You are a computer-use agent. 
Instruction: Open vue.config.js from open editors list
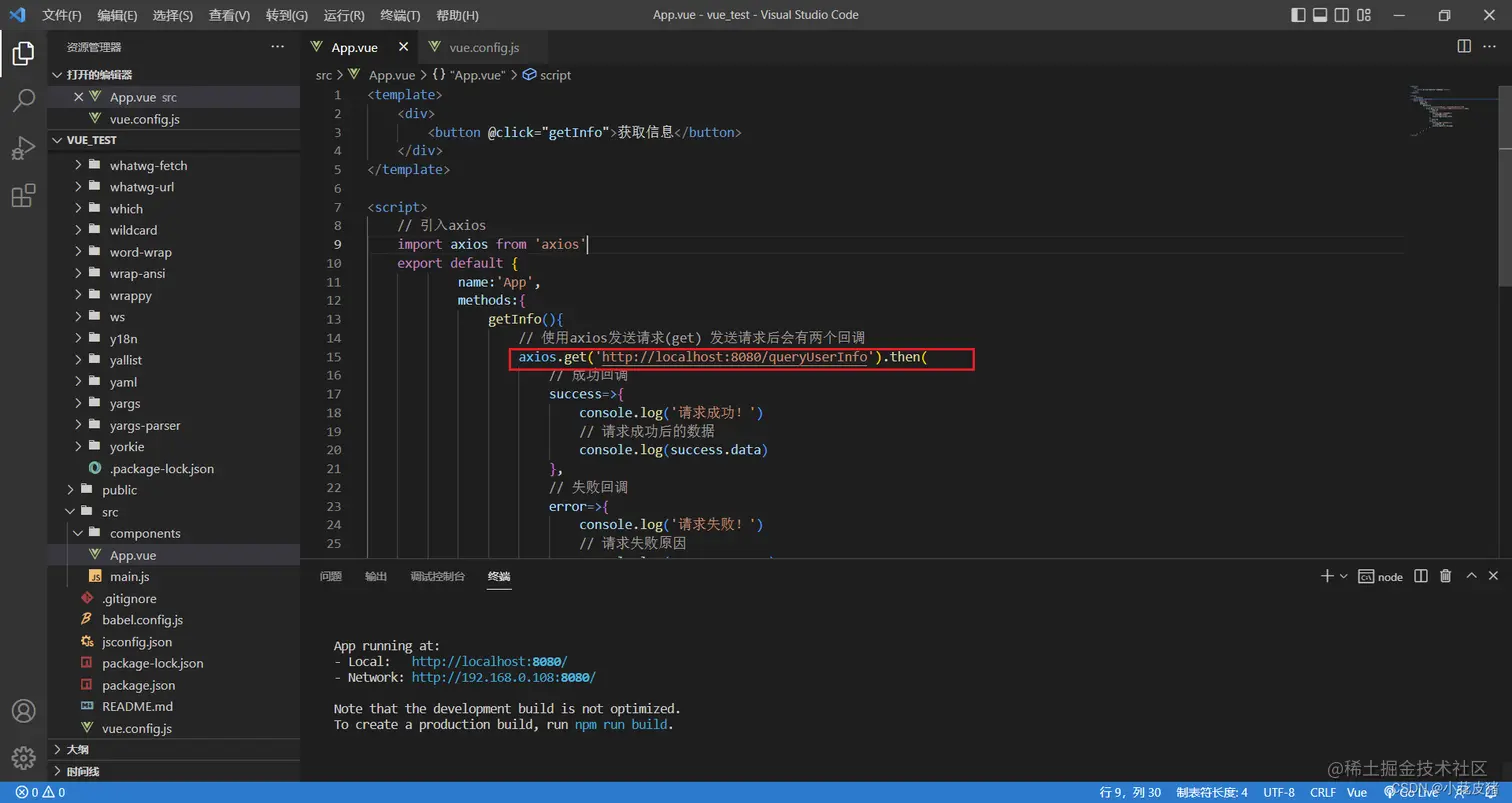click(x=174, y=119)
